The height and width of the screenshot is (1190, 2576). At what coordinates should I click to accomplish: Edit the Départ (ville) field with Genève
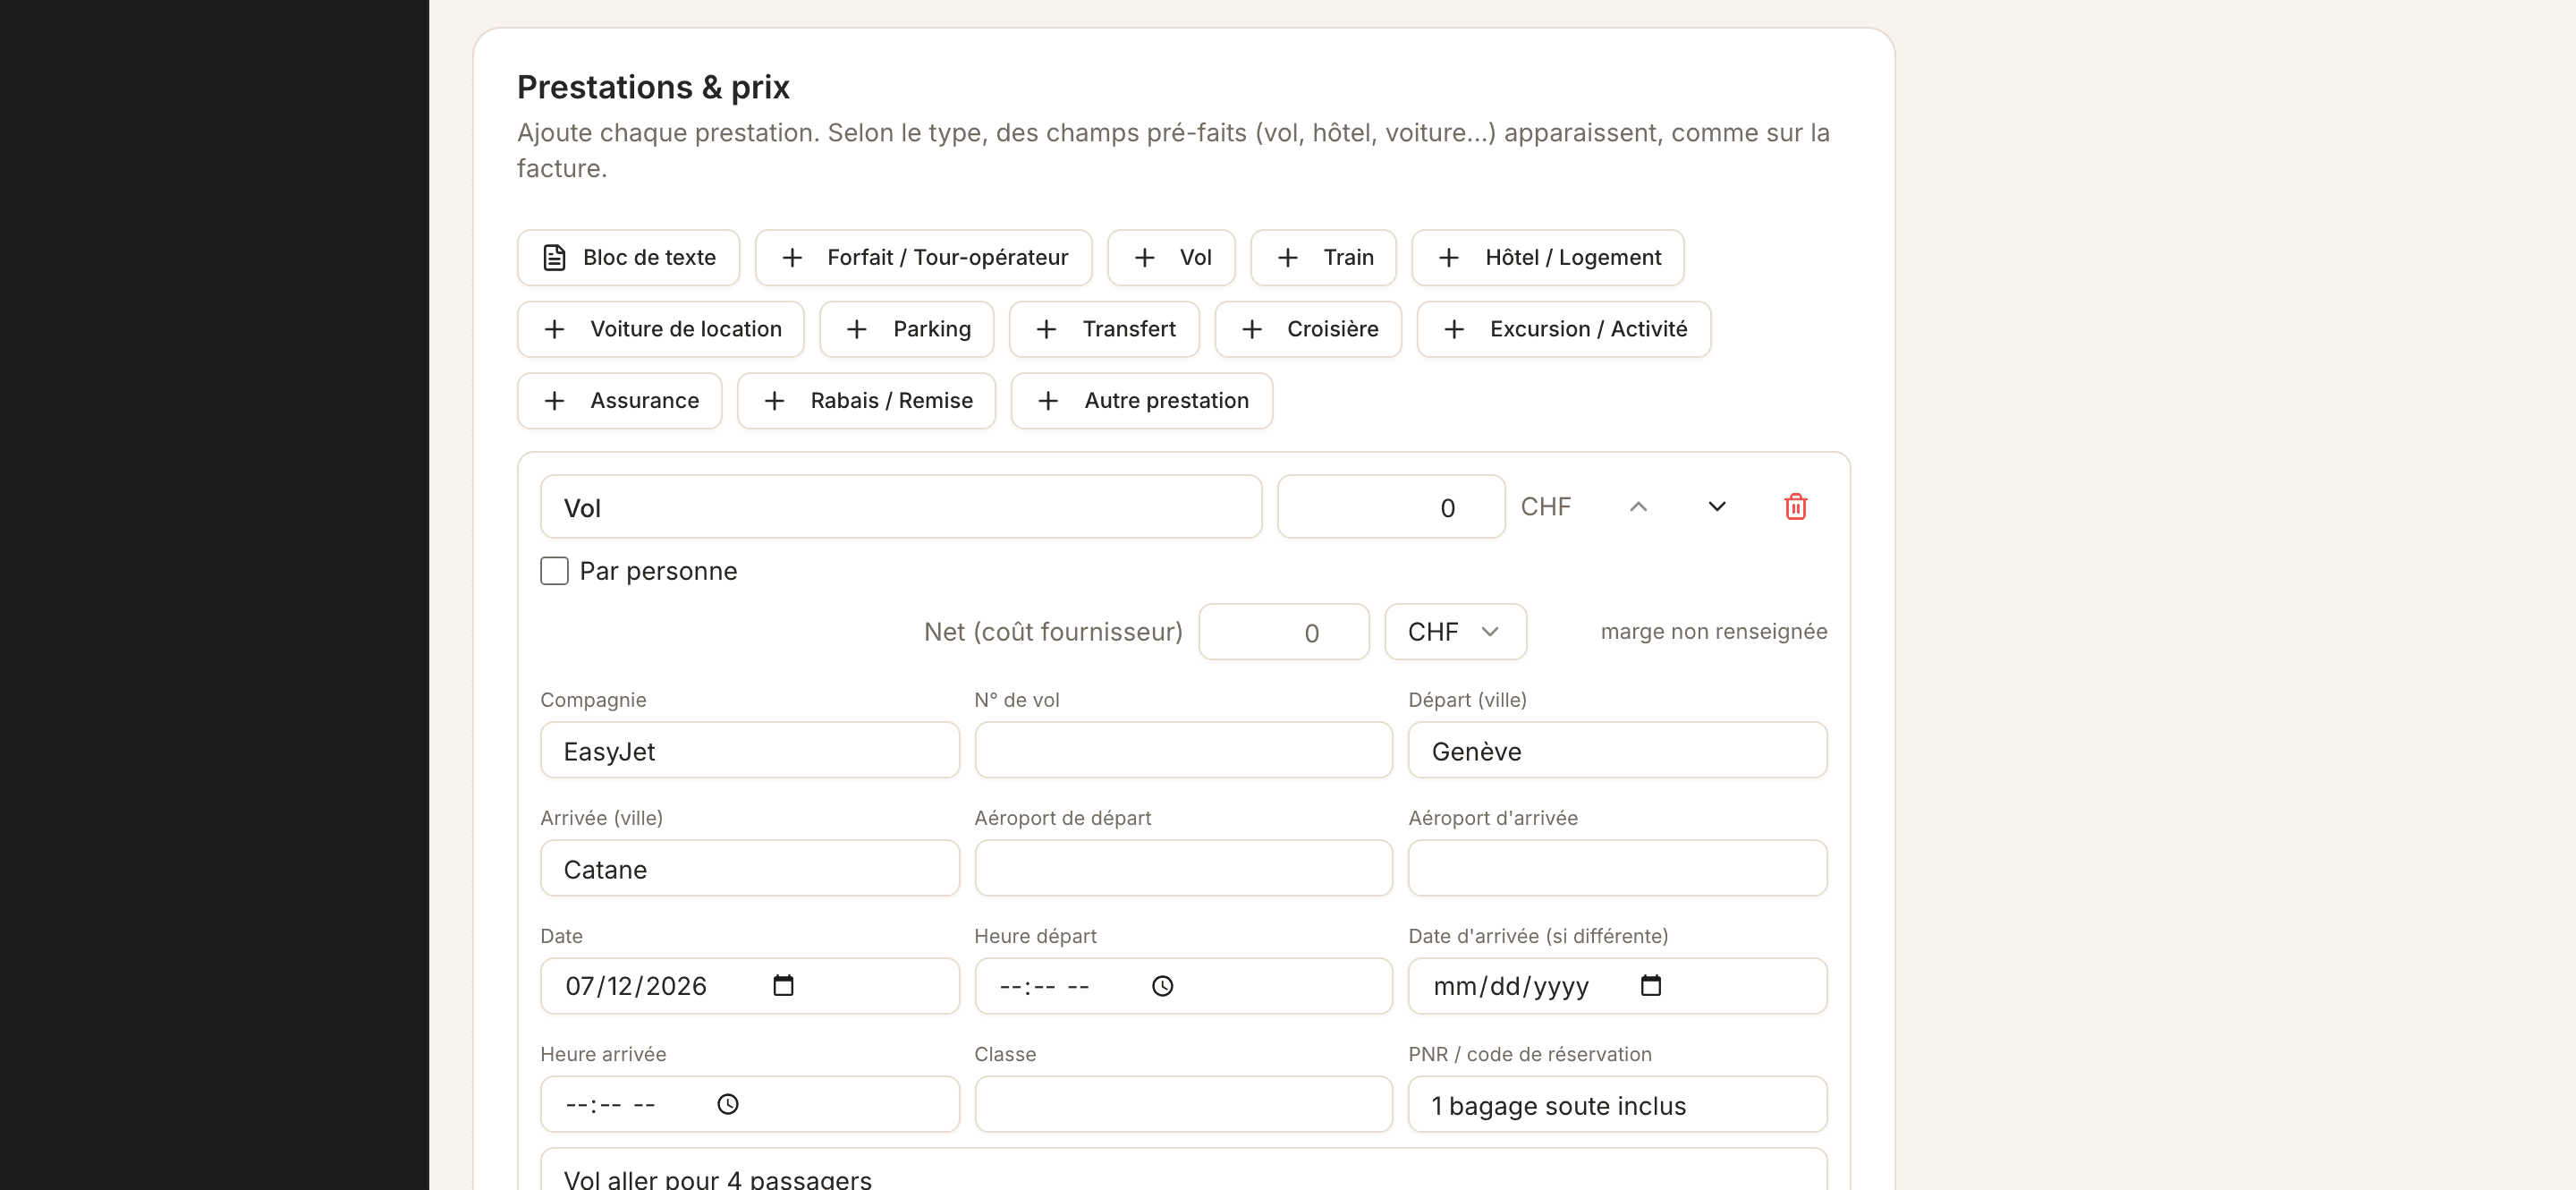click(x=1617, y=750)
